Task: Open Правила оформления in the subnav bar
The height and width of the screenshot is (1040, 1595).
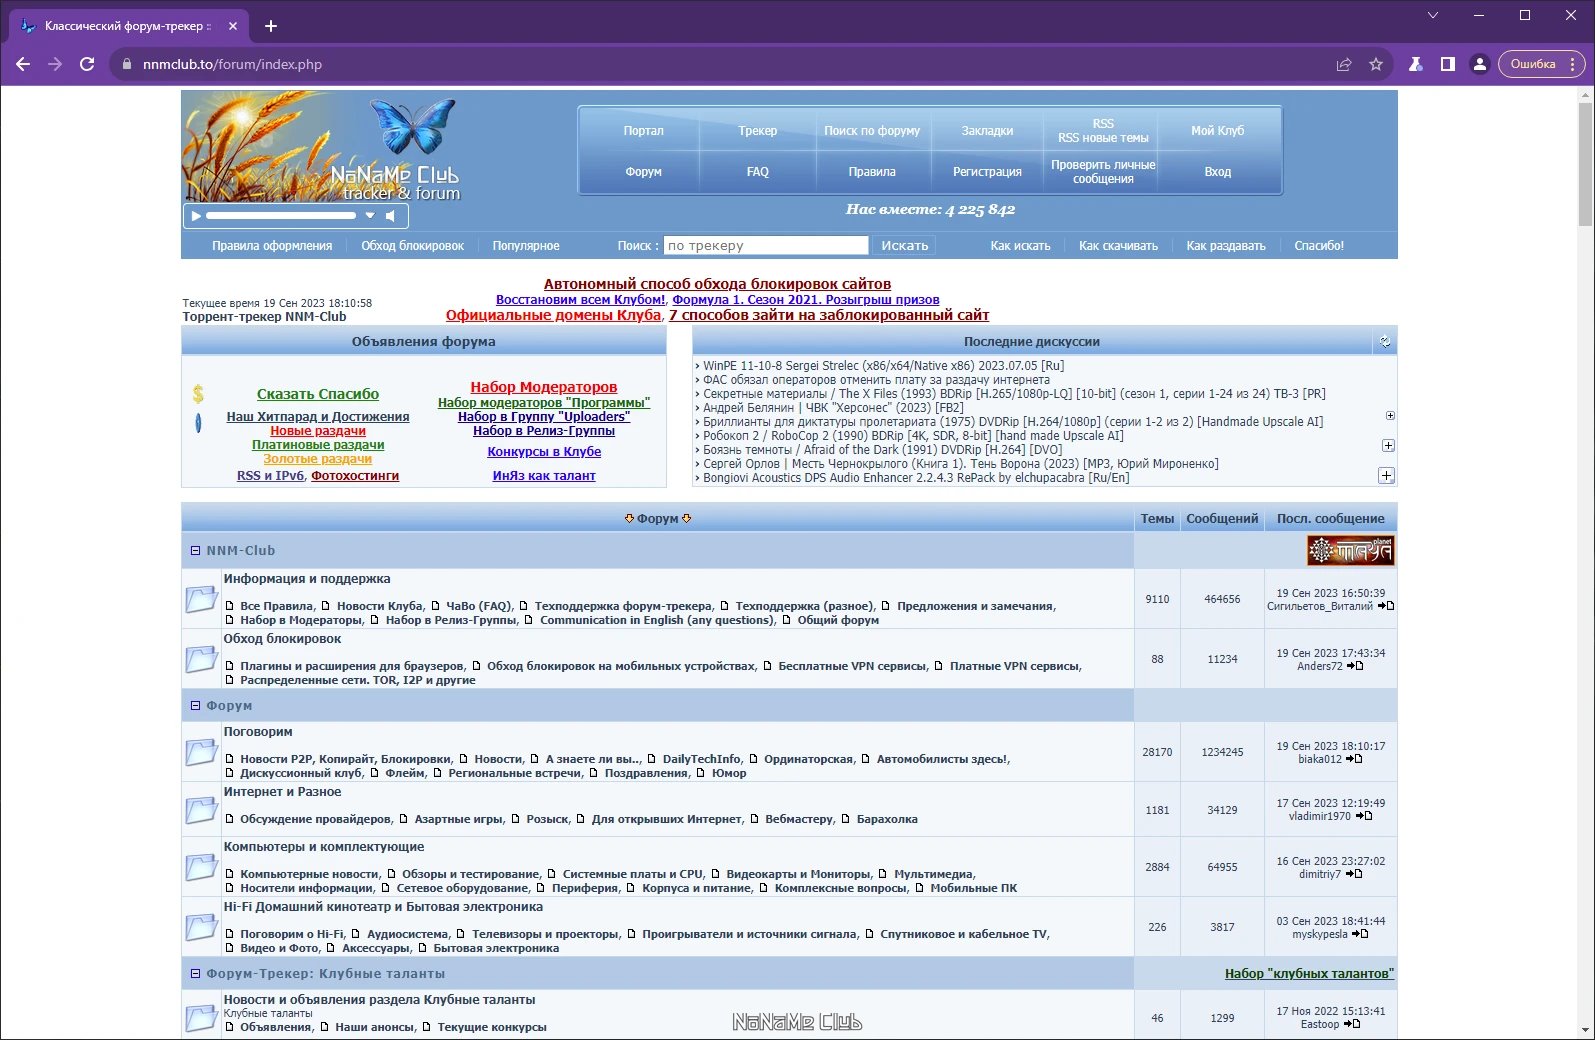Action: (272, 246)
